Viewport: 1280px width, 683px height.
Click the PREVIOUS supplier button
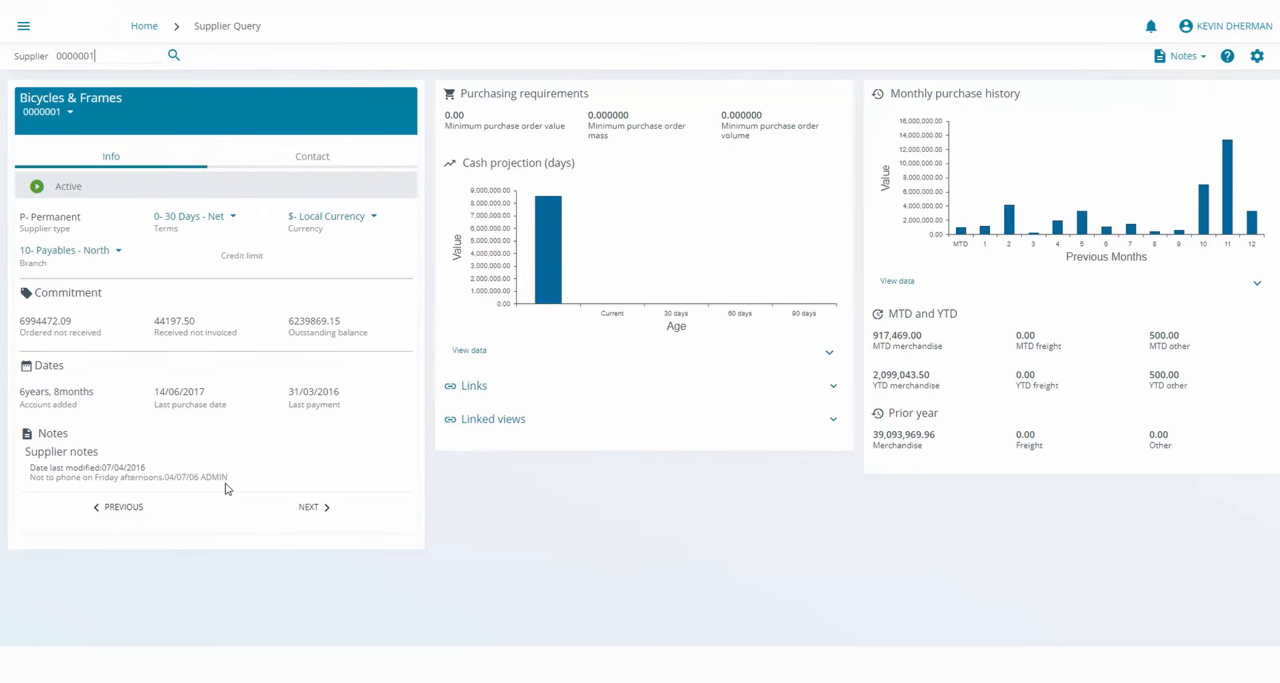click(x=118, y=507)
